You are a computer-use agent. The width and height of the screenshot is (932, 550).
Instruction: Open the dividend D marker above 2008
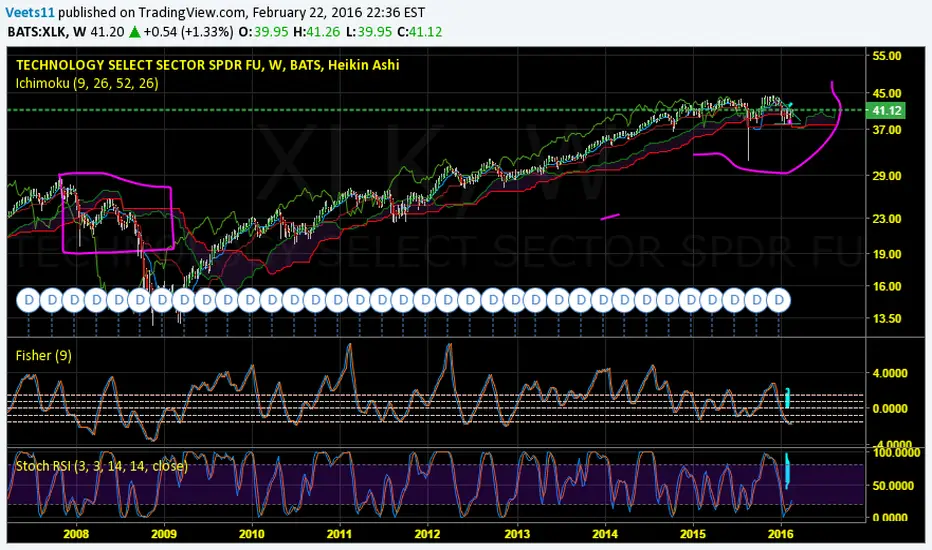[x=74, y=300]
